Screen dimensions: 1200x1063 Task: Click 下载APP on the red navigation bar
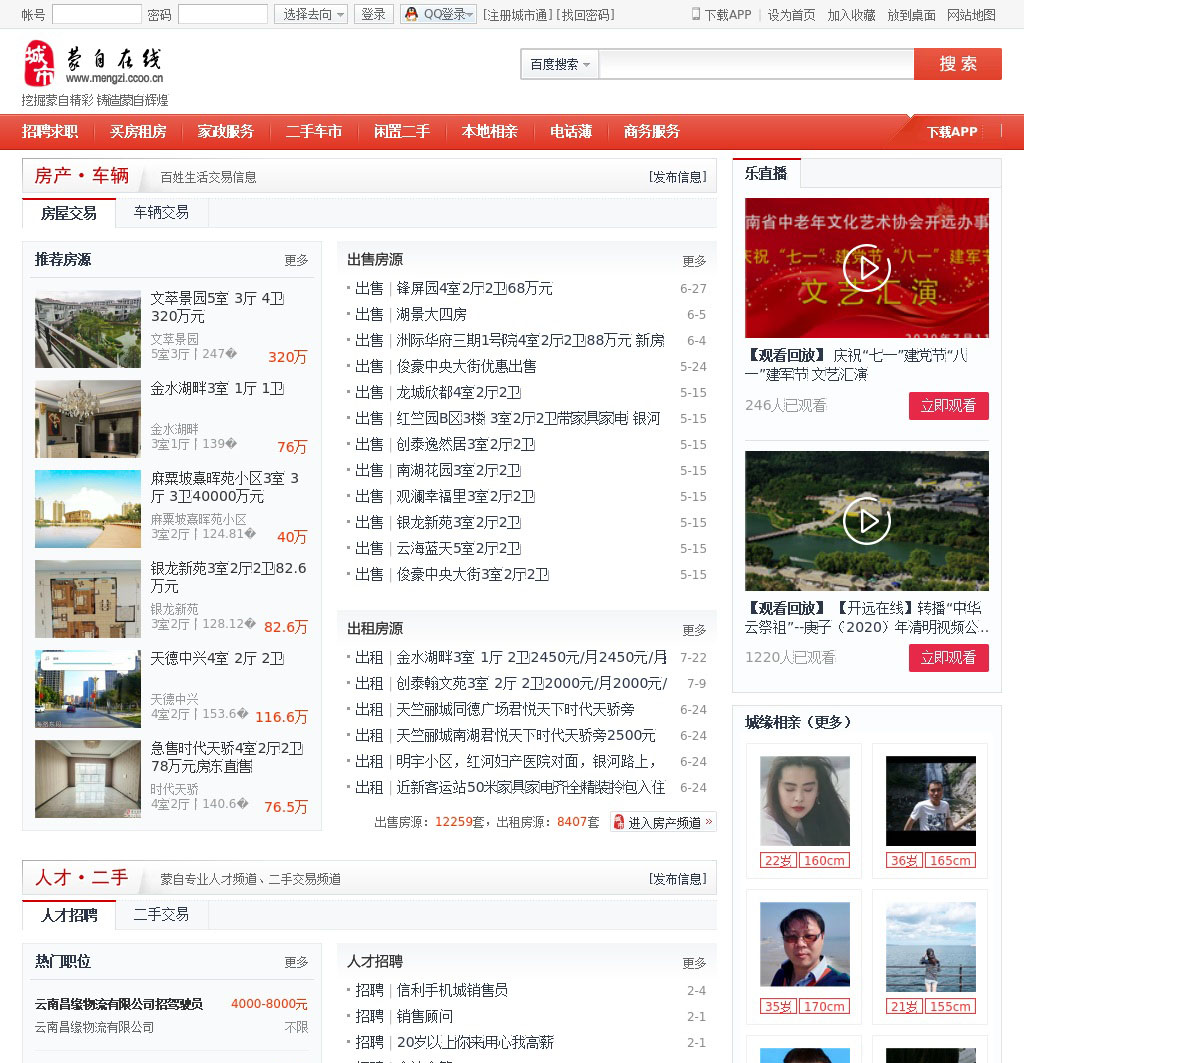click(952, 132)
